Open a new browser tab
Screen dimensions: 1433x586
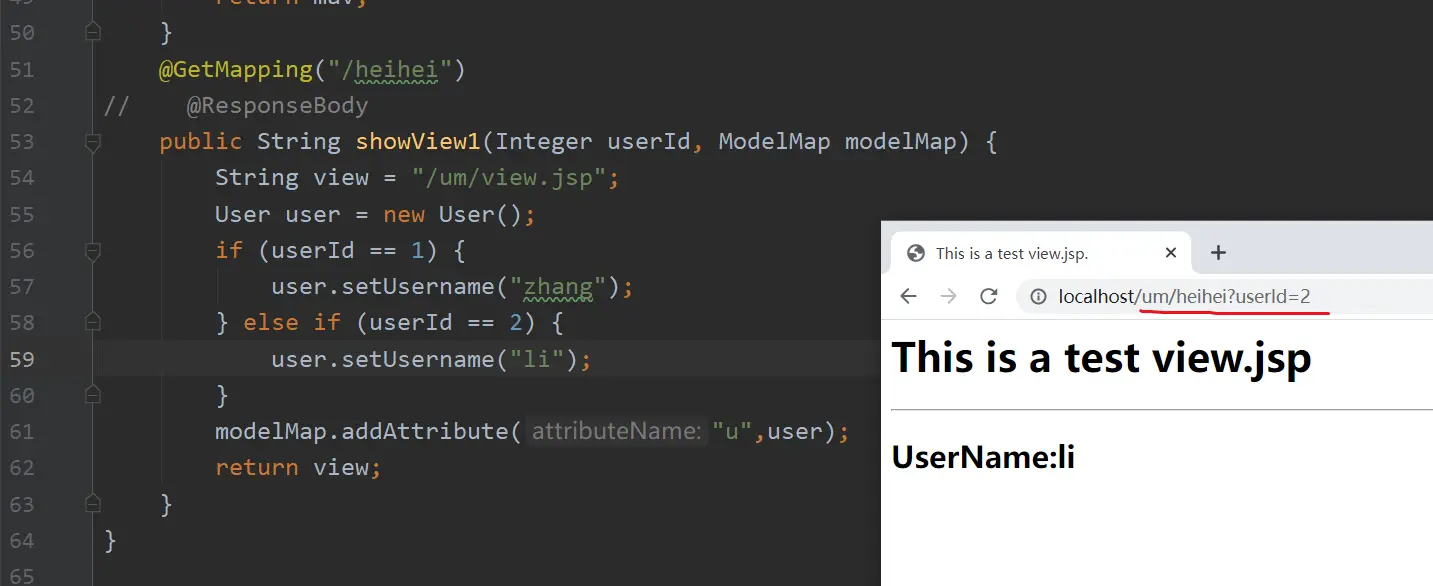1217,253
